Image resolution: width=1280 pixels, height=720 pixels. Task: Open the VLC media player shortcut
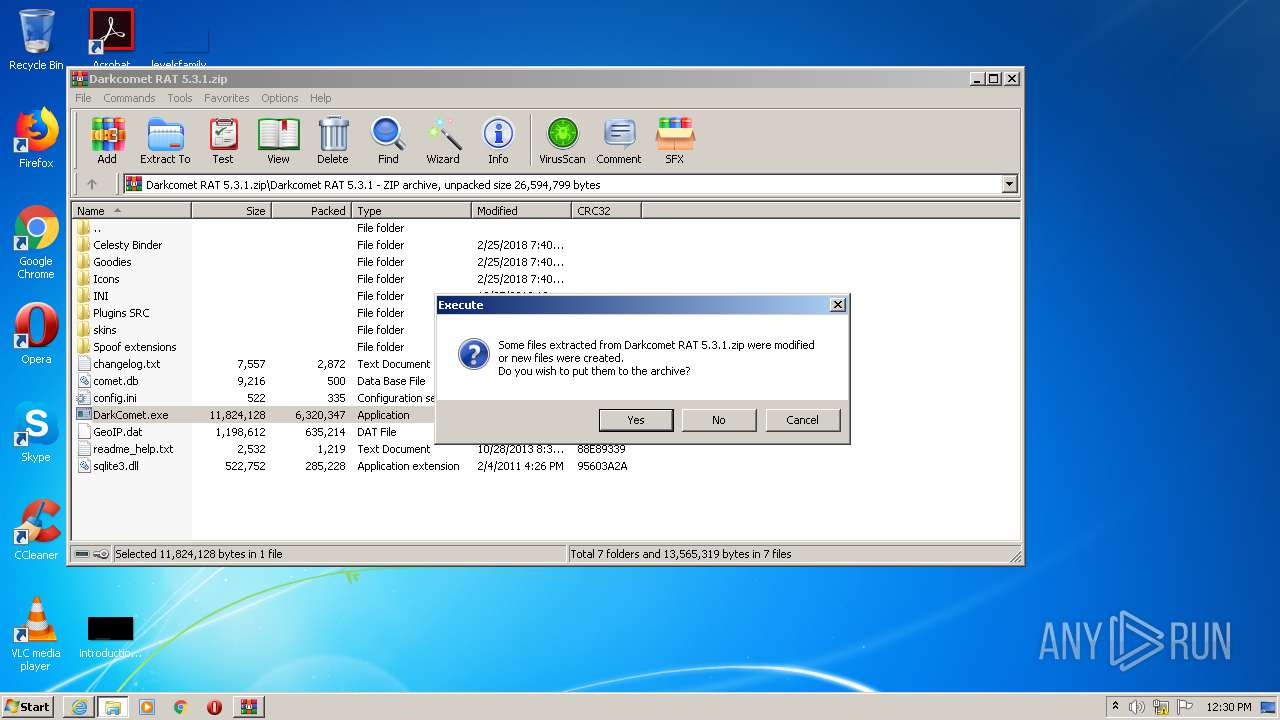(x=36, y=634)
